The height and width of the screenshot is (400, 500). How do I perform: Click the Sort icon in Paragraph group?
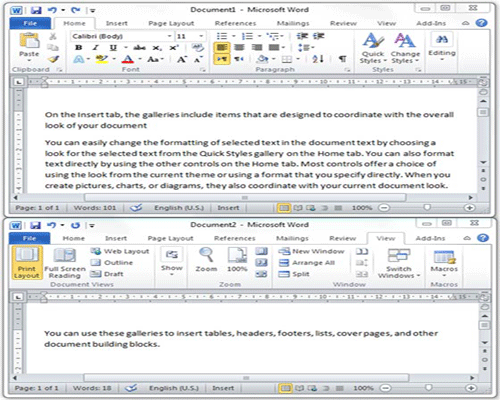pos(317,59)
